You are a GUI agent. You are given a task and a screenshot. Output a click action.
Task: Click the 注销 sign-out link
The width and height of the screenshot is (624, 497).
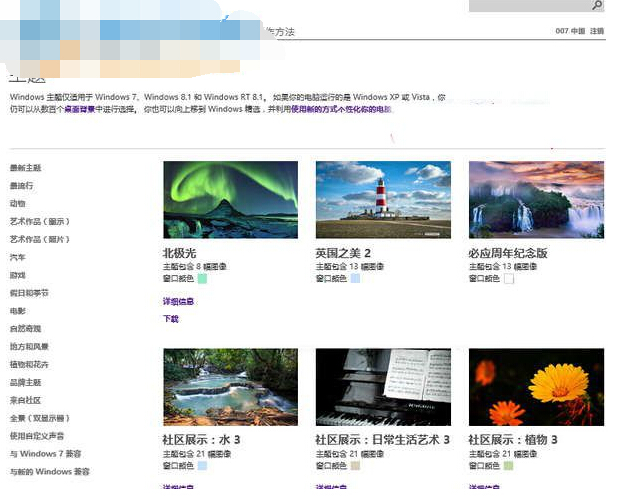pos(596,31)
